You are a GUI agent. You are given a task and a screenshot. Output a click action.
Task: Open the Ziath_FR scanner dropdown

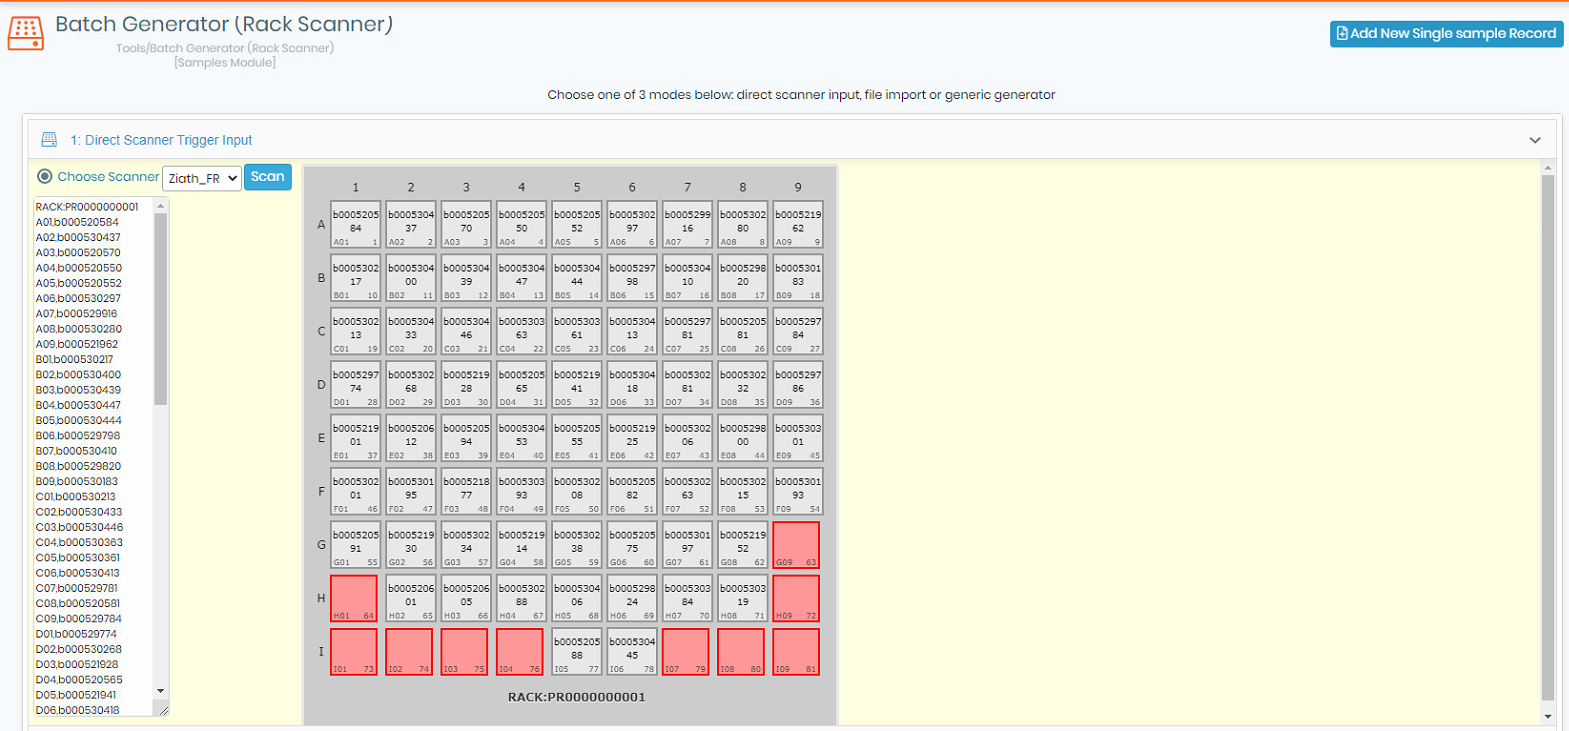click(201, 178)
